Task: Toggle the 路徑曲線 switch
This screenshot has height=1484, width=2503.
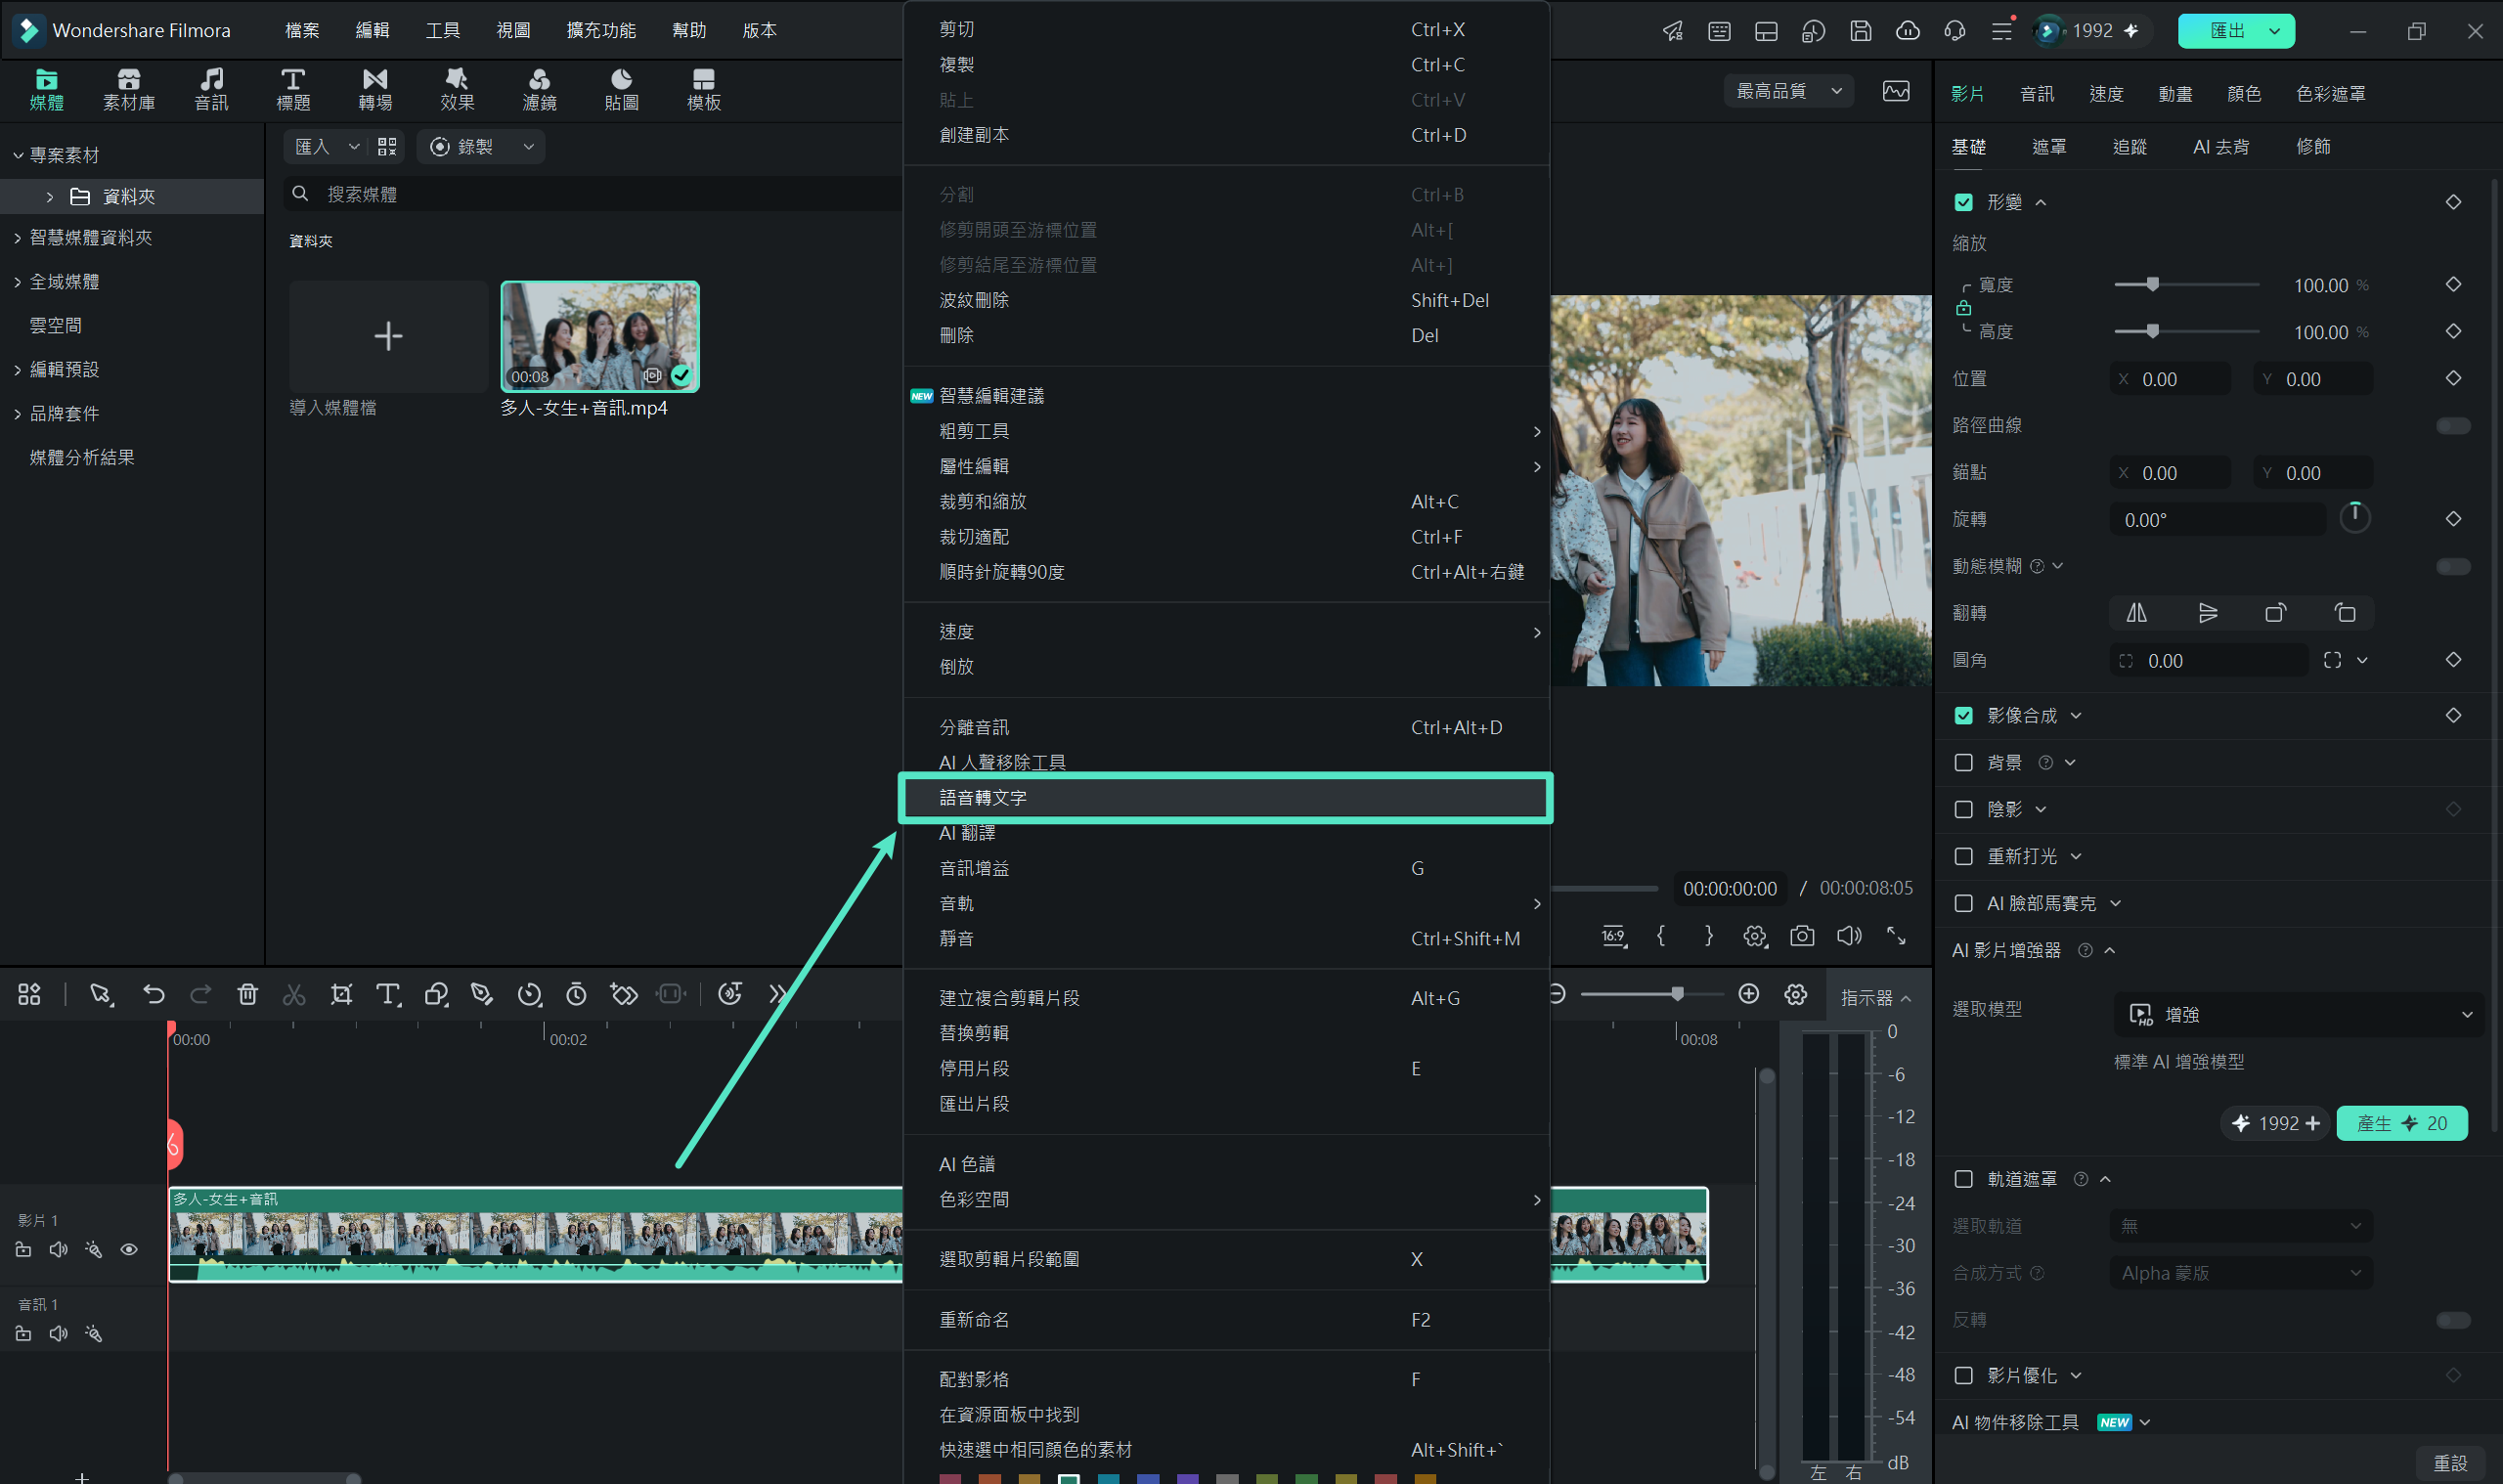Action: 2453,426
